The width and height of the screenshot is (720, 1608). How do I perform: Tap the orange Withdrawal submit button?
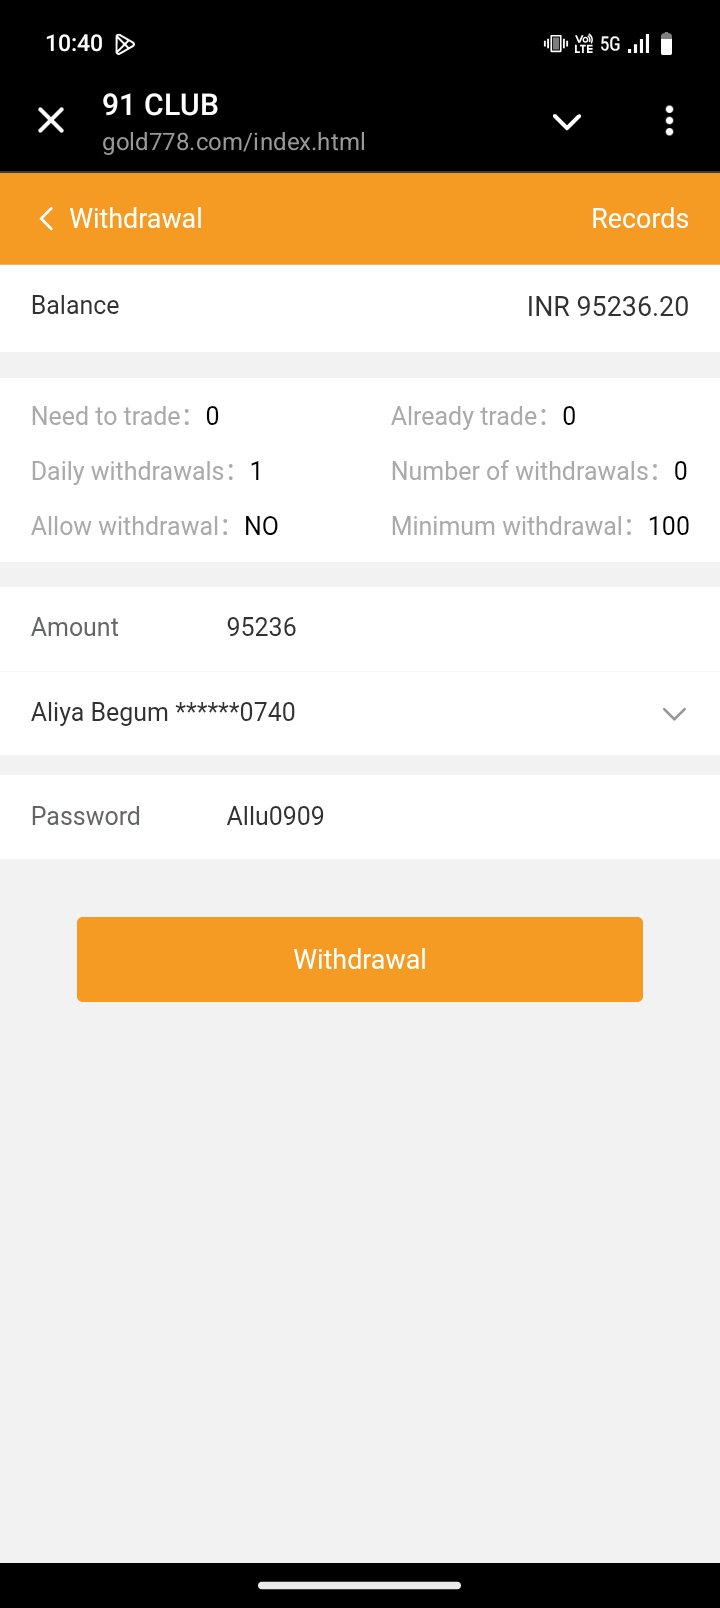(x=360, y=959)
